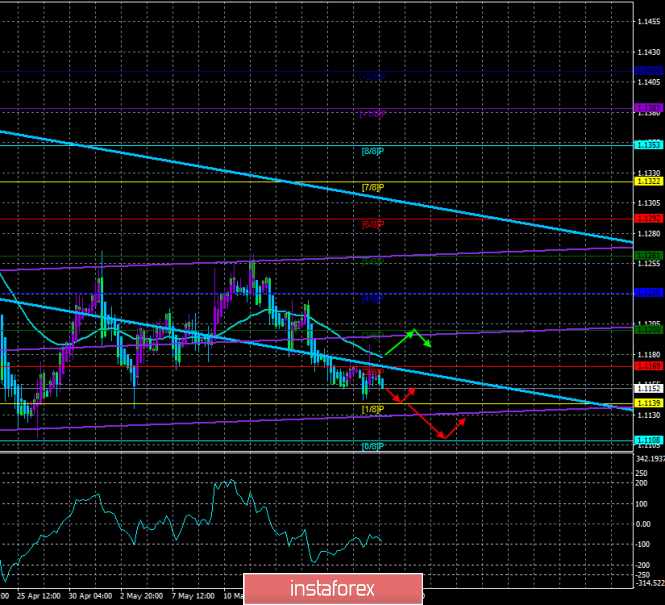
Task: Click the 342.1937 indicator scale value
Action: 650,459
